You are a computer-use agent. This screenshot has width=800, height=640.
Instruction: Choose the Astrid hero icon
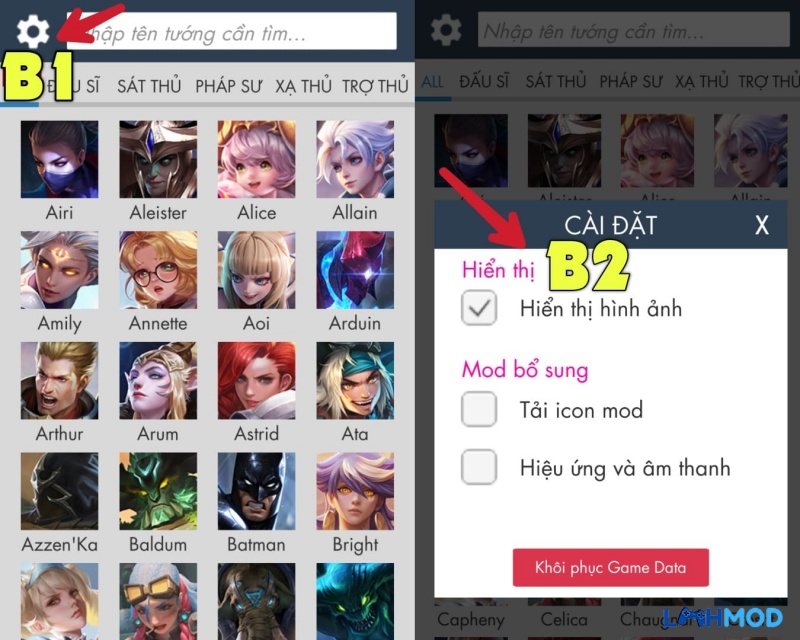point(257,381)
